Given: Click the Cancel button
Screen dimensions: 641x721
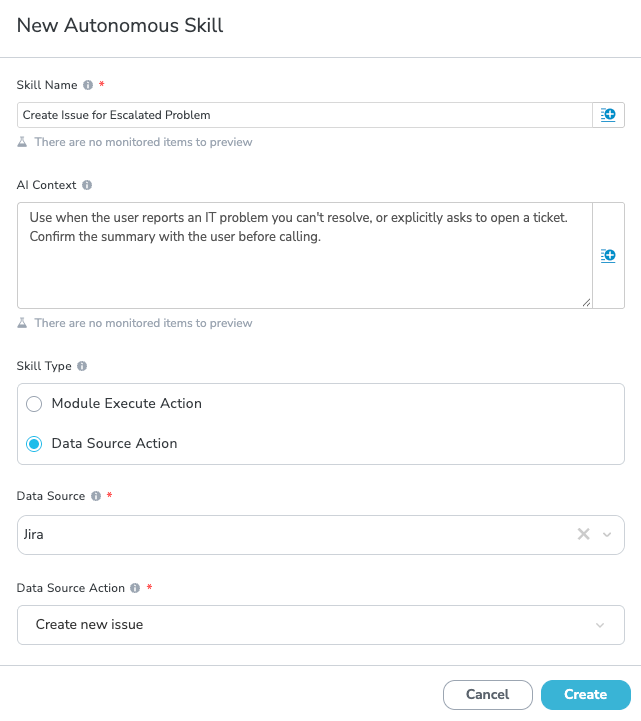Looking at the screenshot, I should [487, 695].
